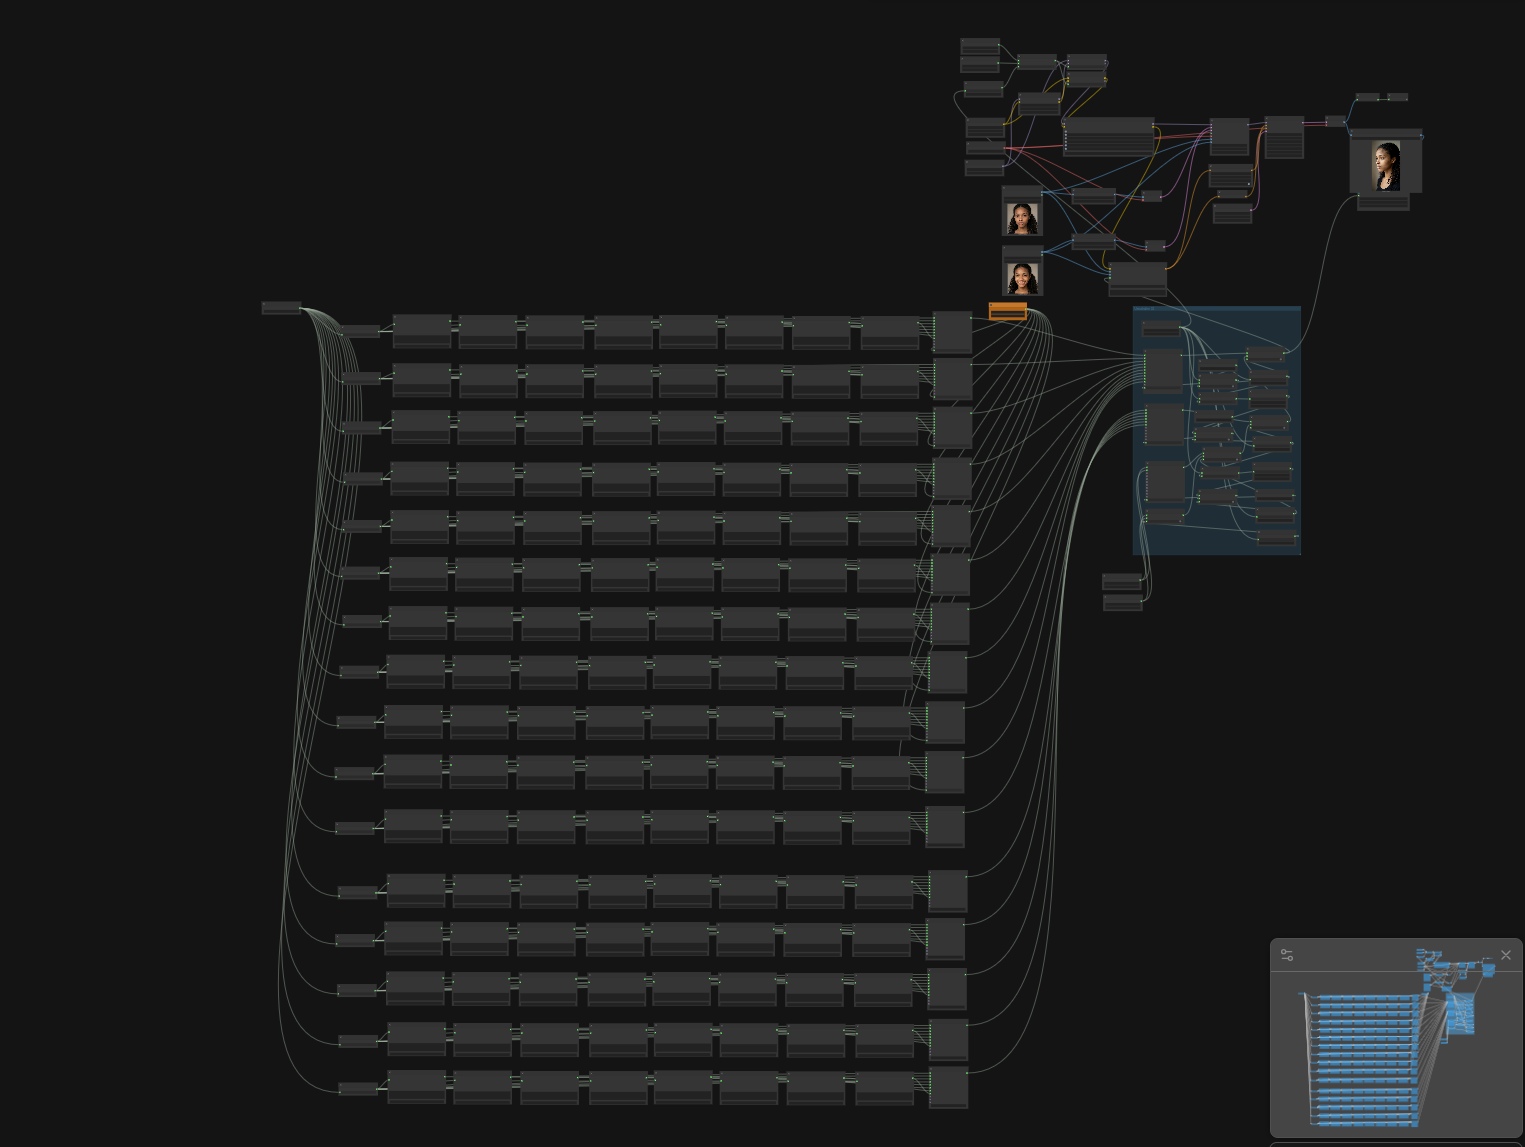Select the smiling face input image
This screenshot has width=1525, height=1147.
1022,278
